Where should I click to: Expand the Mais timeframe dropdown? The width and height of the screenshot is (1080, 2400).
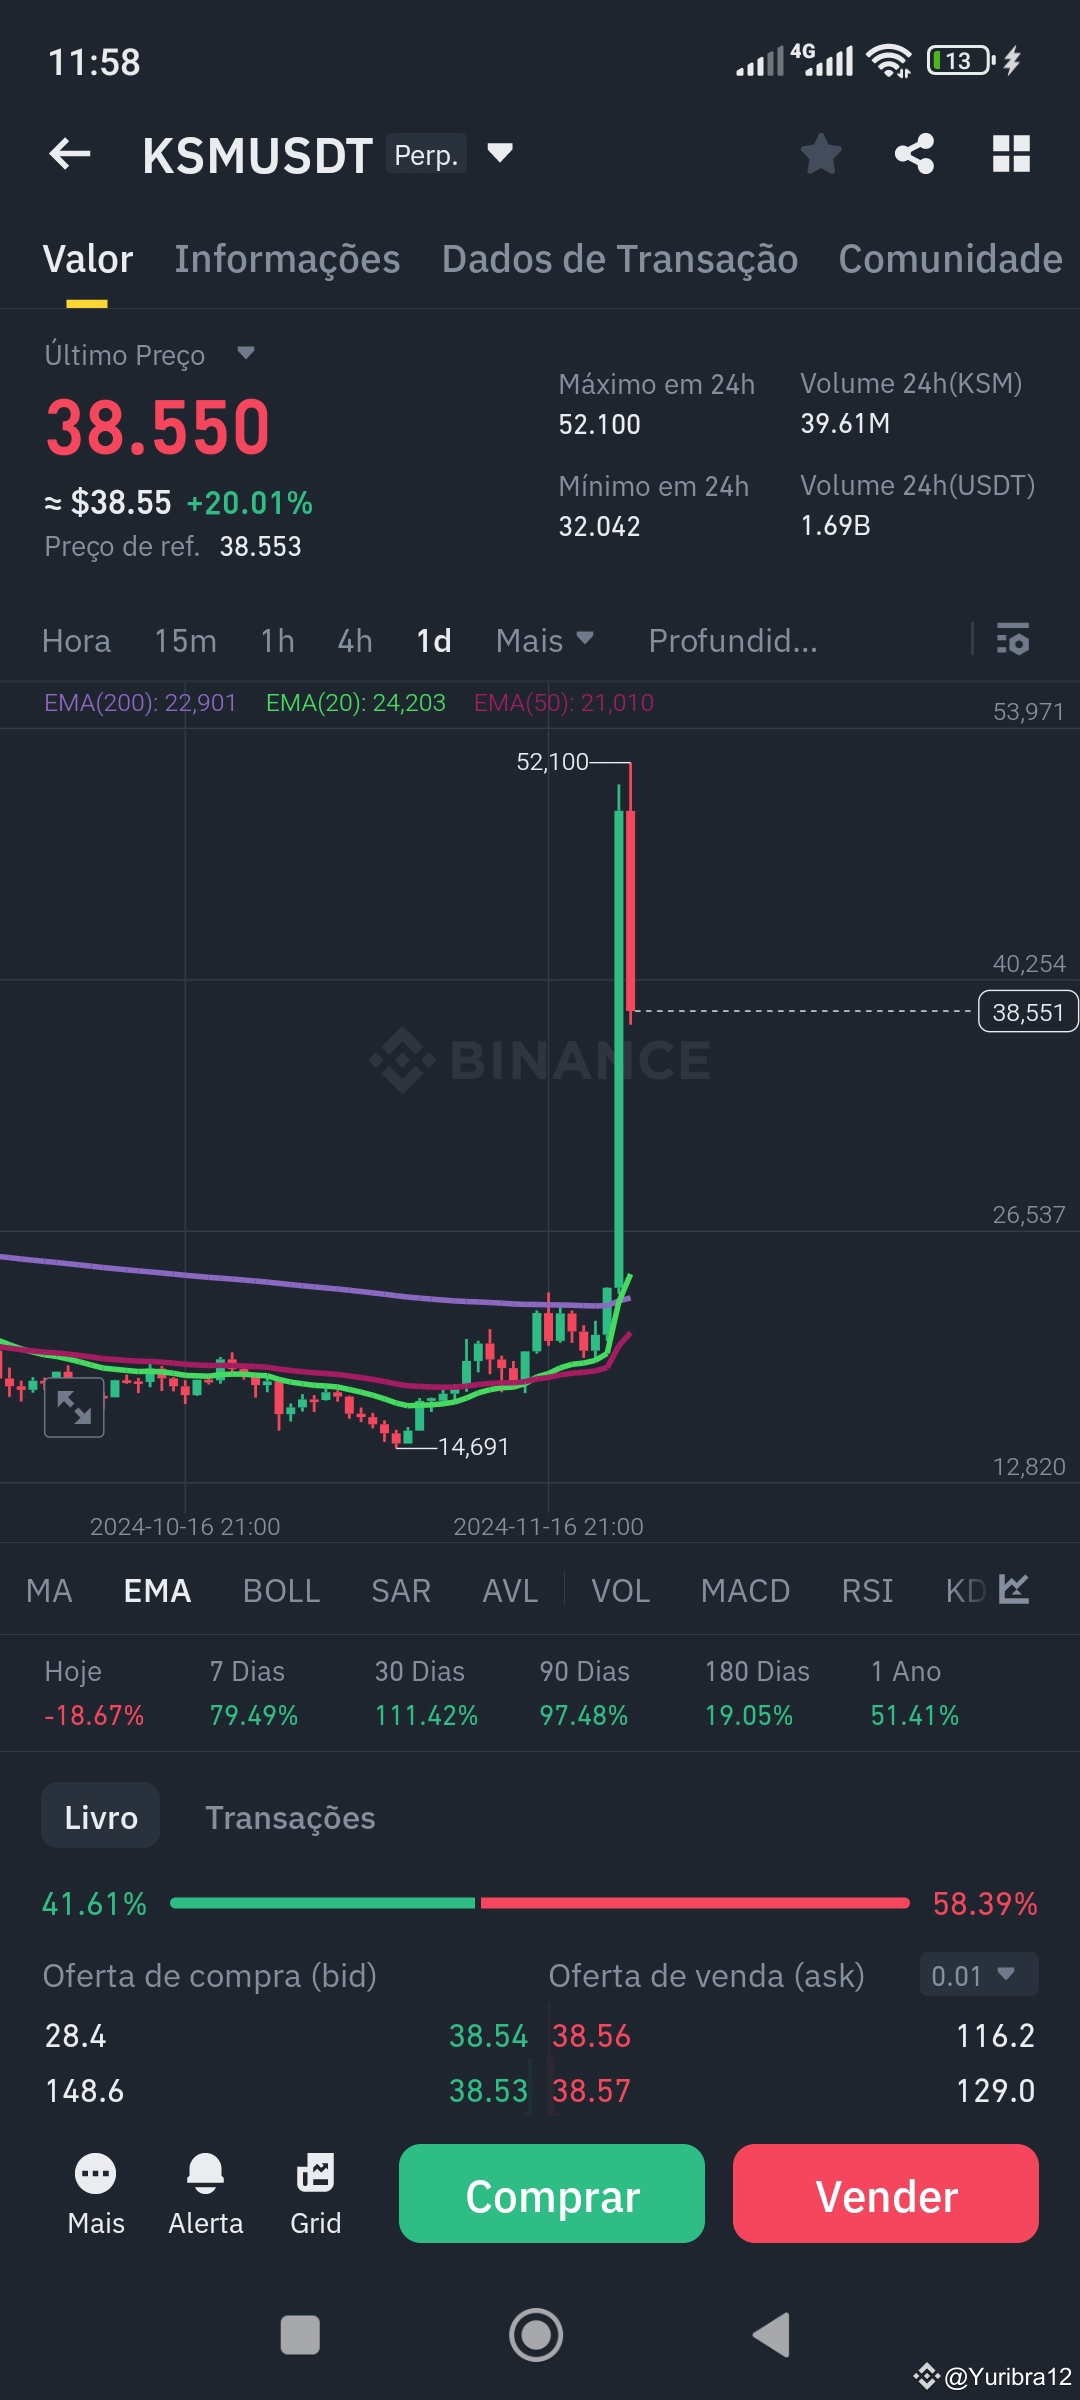click(545, 640)
